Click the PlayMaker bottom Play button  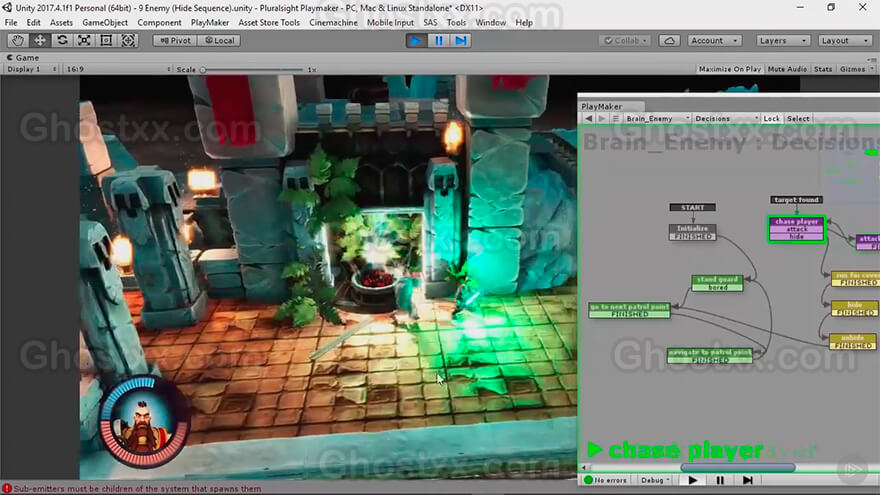click(693, 480)
